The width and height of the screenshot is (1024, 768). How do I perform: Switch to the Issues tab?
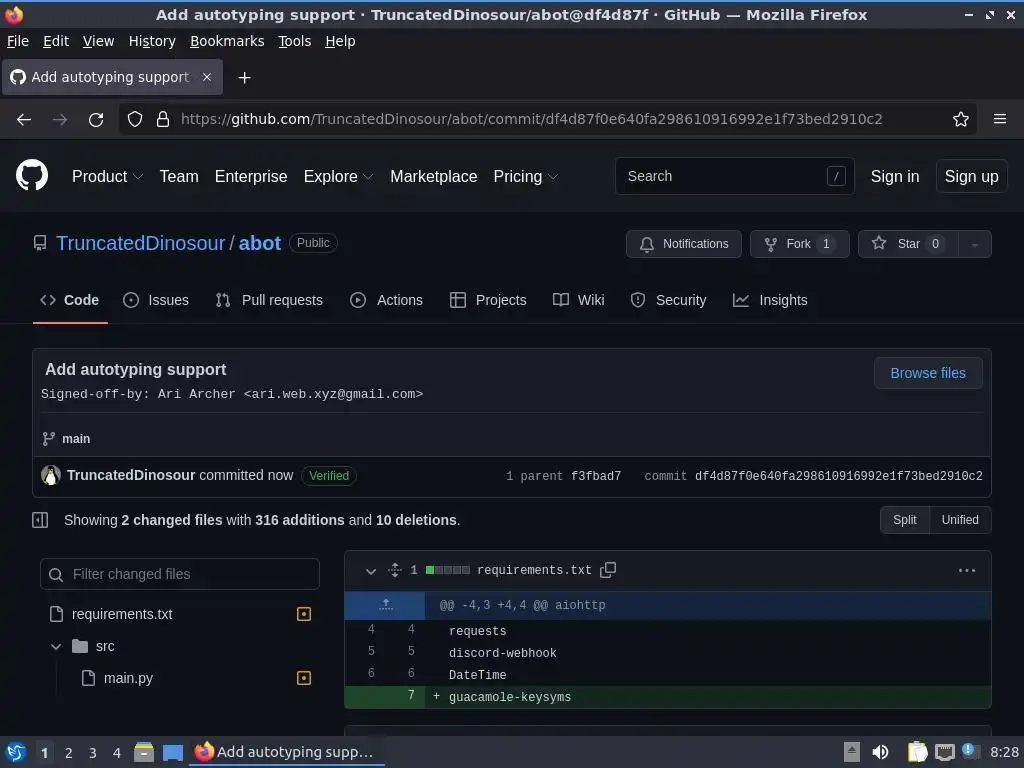pos(156,300)
